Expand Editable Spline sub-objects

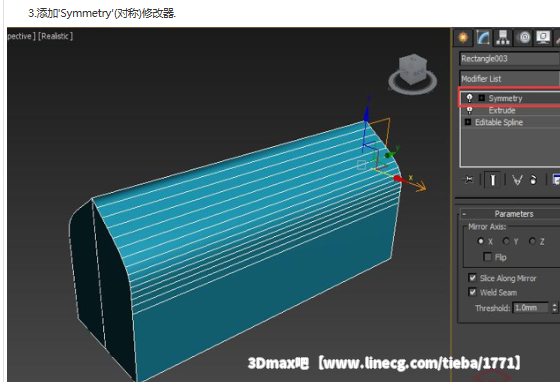point(468,122)
